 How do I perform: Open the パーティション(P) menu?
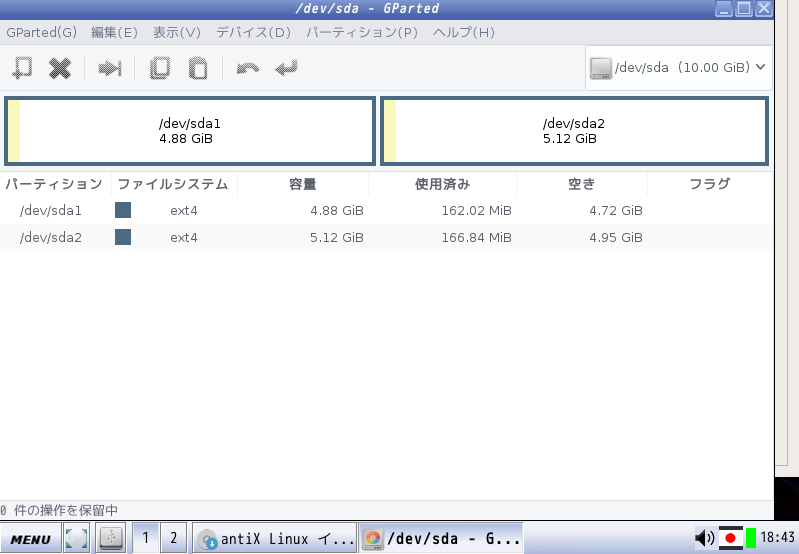coord(362,33)
